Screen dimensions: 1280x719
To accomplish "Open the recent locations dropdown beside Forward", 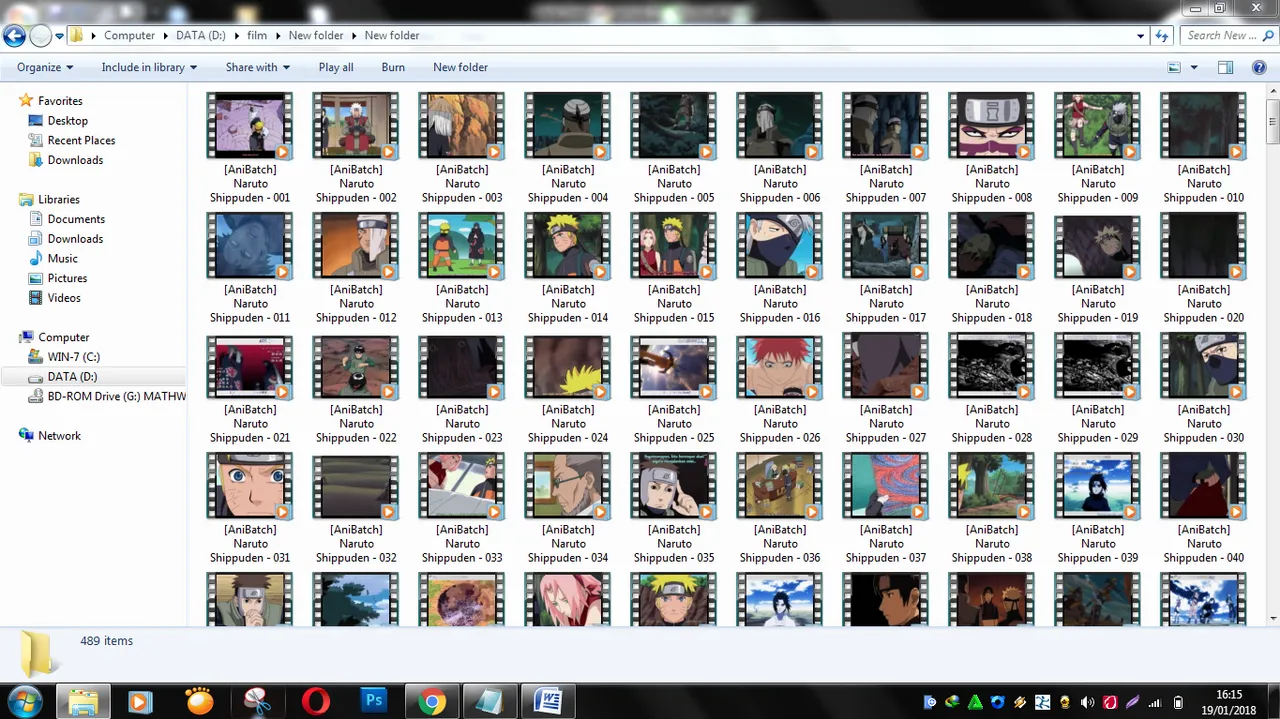I will 60,36.
